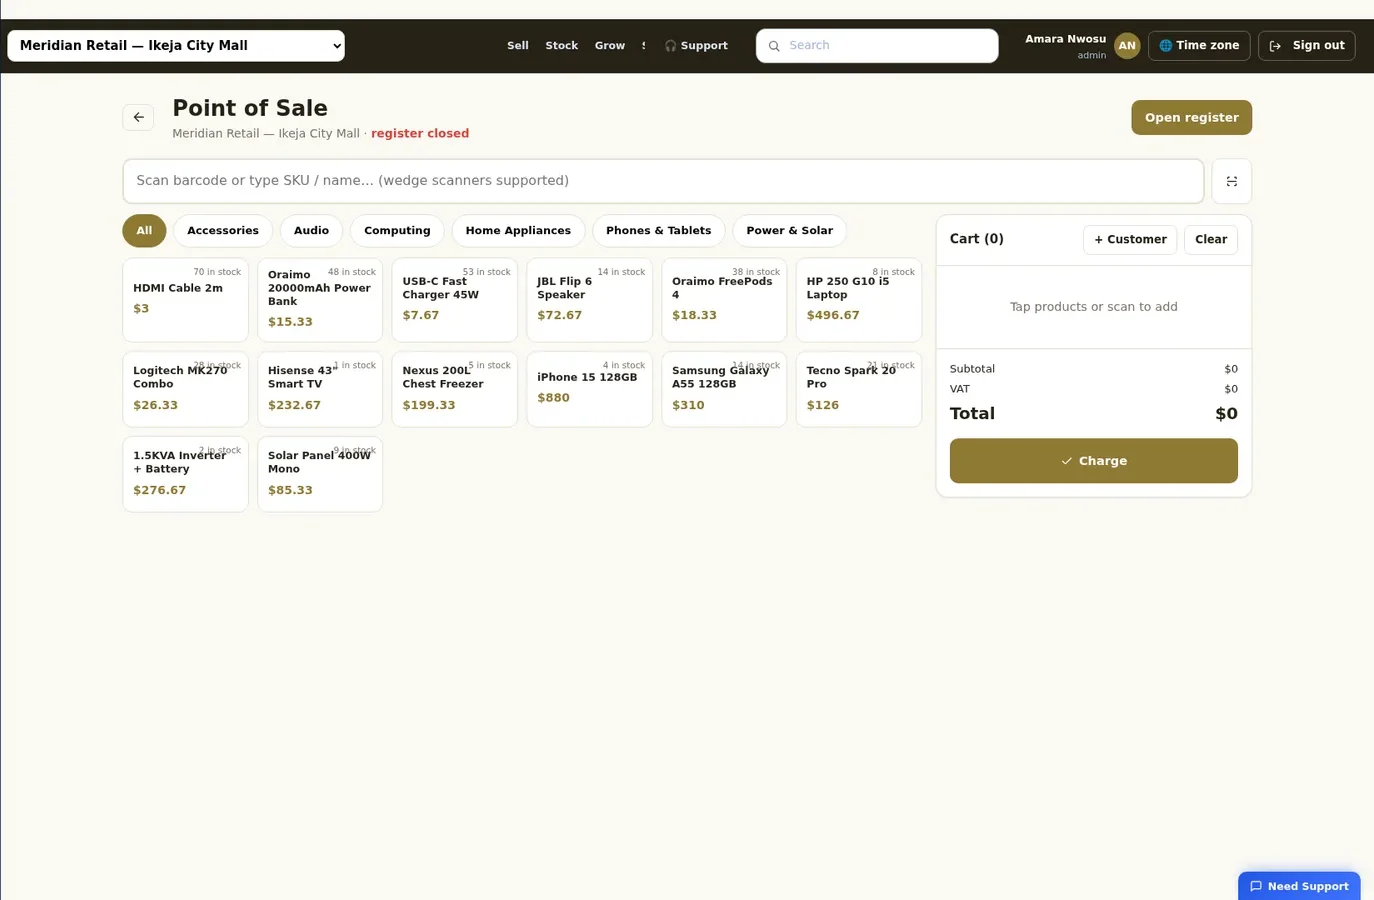The height and width of the screenshot is (900, 1374).
Task: Click the Amara Nwosu user name
Action: 1065,39
